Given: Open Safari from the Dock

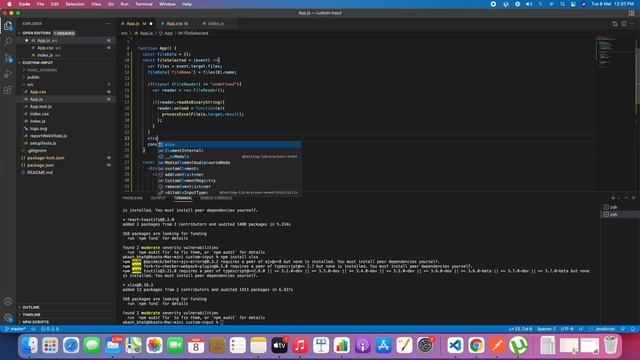Looking at the screenshot, I should coord(71,345).
